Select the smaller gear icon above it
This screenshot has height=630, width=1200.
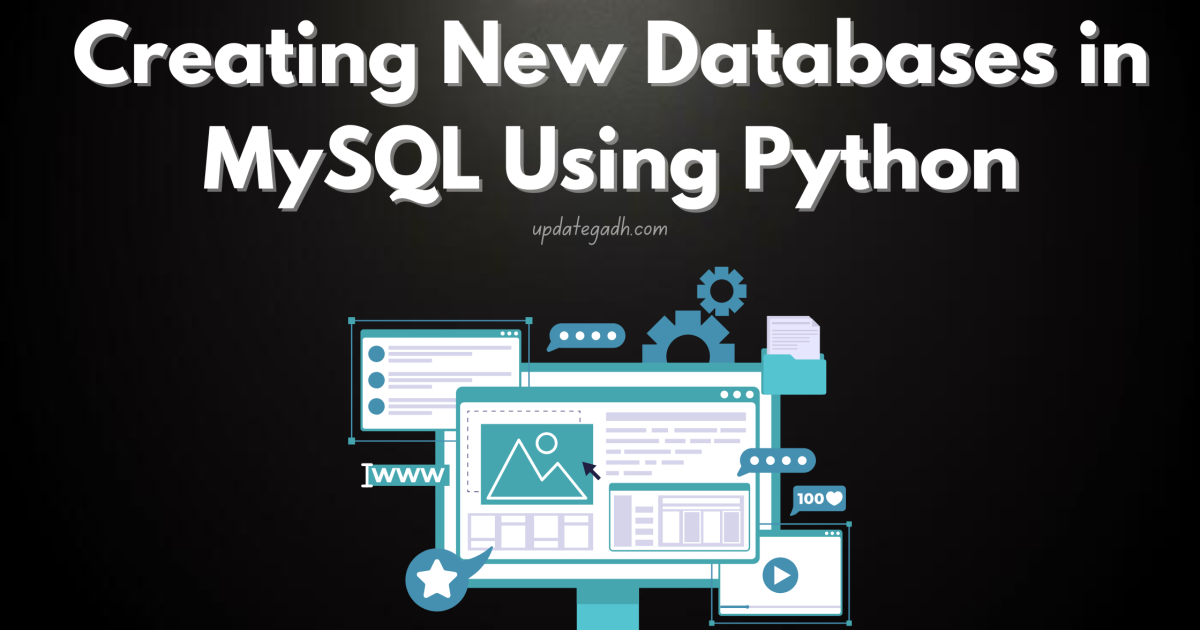[721, 290]
